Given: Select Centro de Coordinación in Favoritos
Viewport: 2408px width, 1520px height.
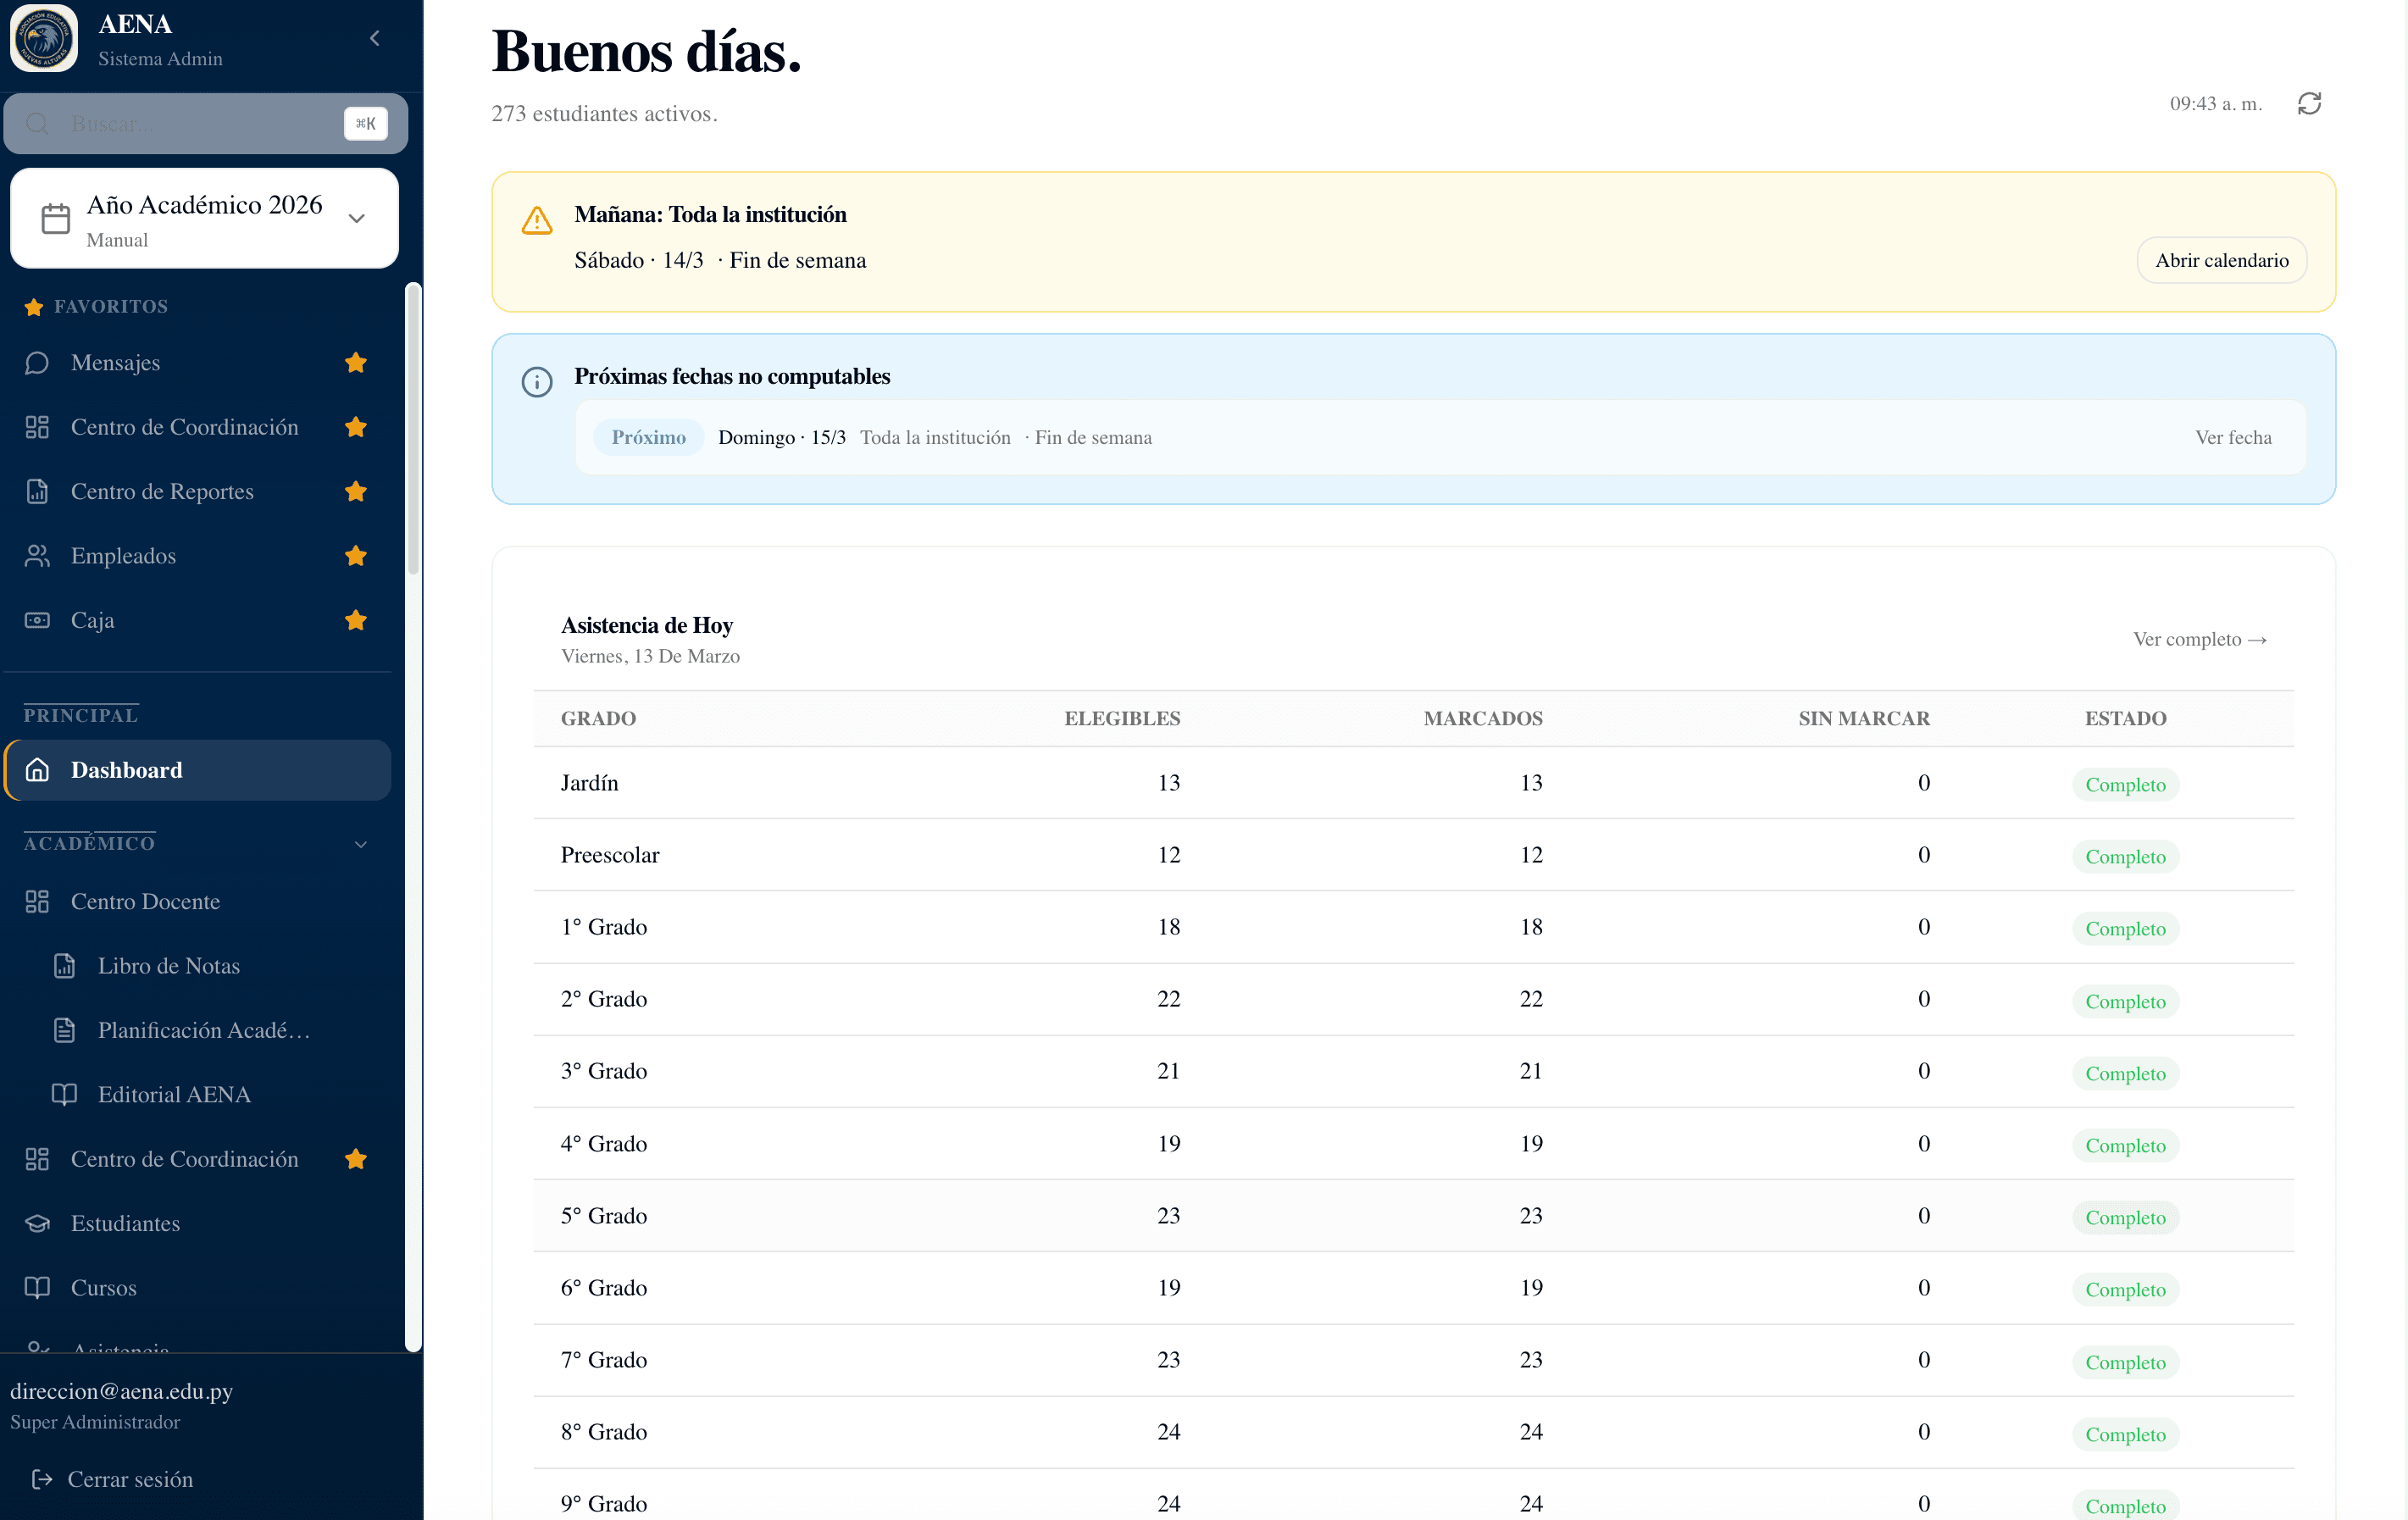Looking at the screenshot, I should [184, 427].
